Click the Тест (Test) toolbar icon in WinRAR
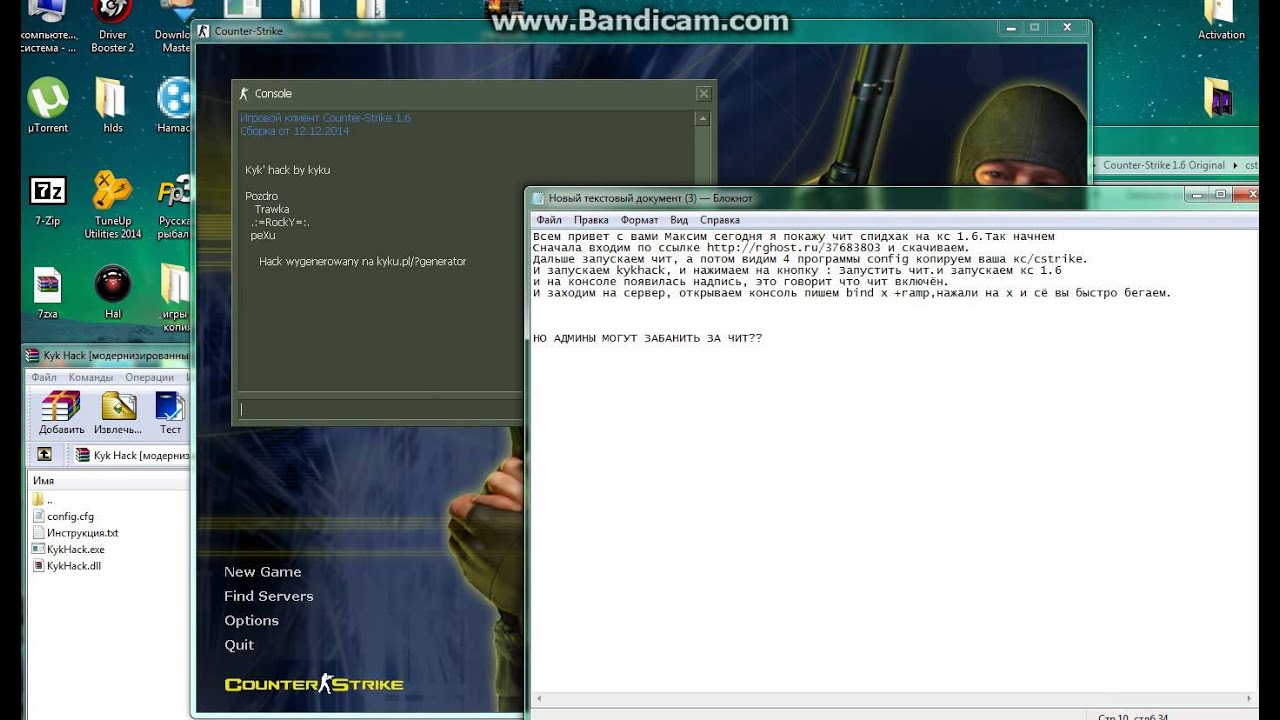 [170, 412]
